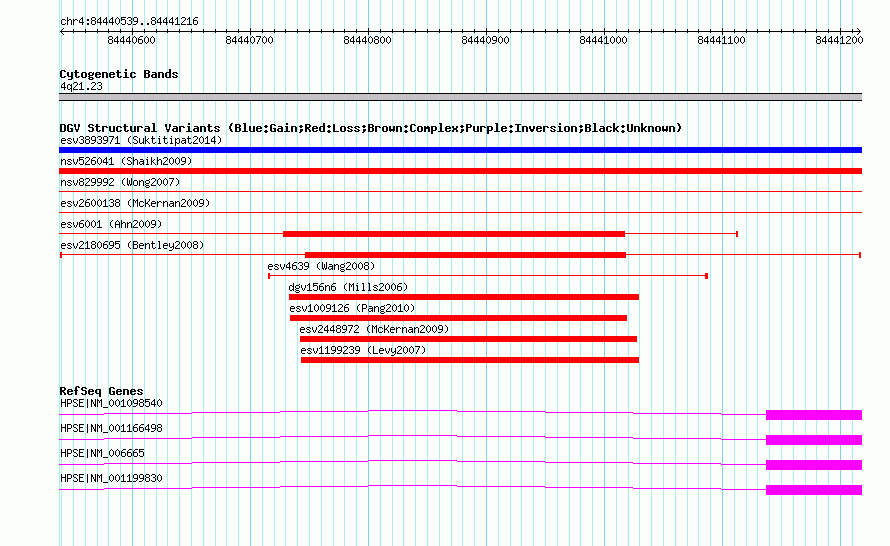Open variant esv2600138 (McKernan2009) label
The image size is (890, 546).
coord(135,203)
